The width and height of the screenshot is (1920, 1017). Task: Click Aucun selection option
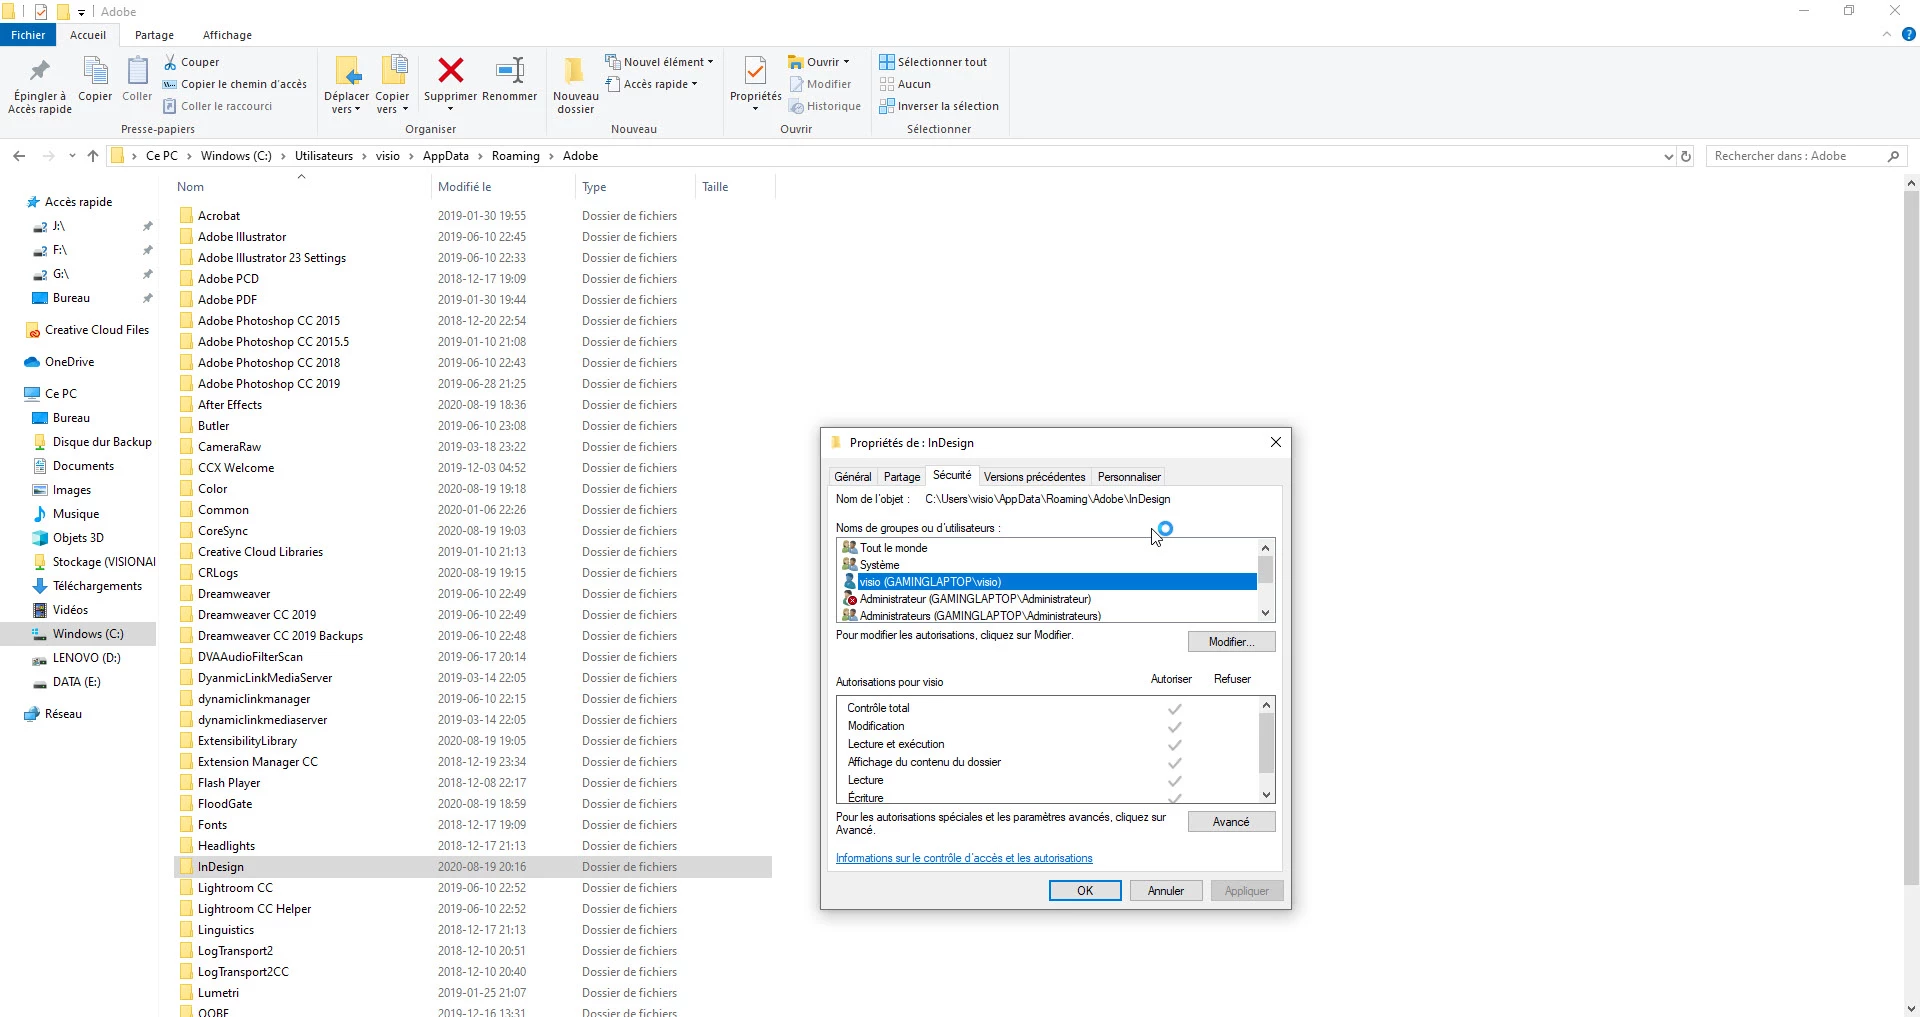point(905,84)
